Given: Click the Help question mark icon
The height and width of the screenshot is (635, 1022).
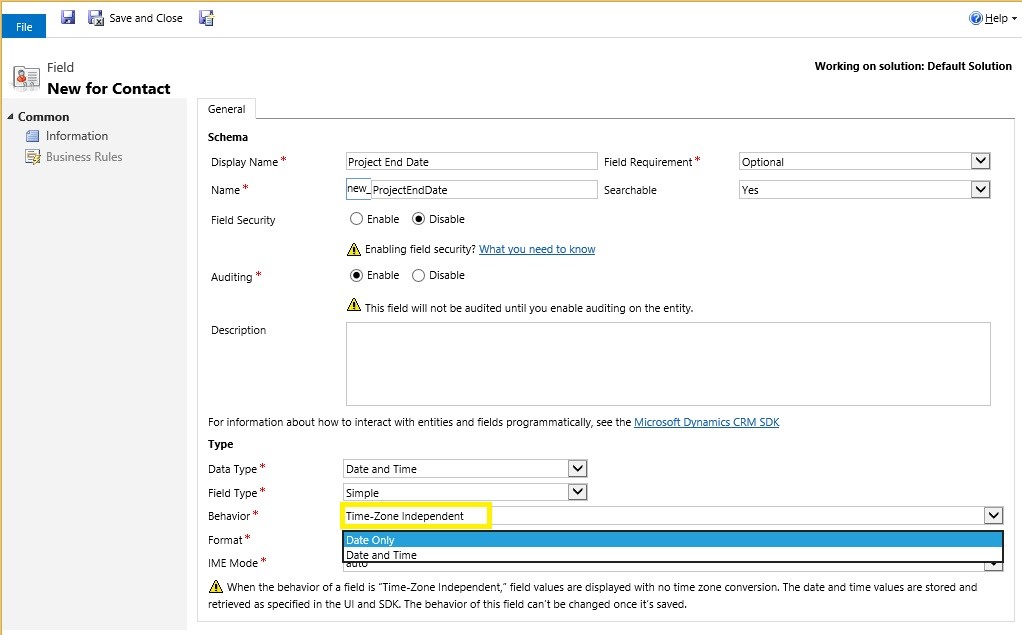Looking at the screenshot, I should (x=976, y=18).
